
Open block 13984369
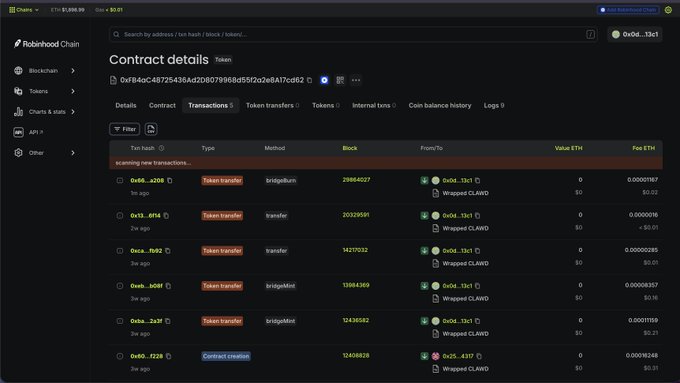356,285
